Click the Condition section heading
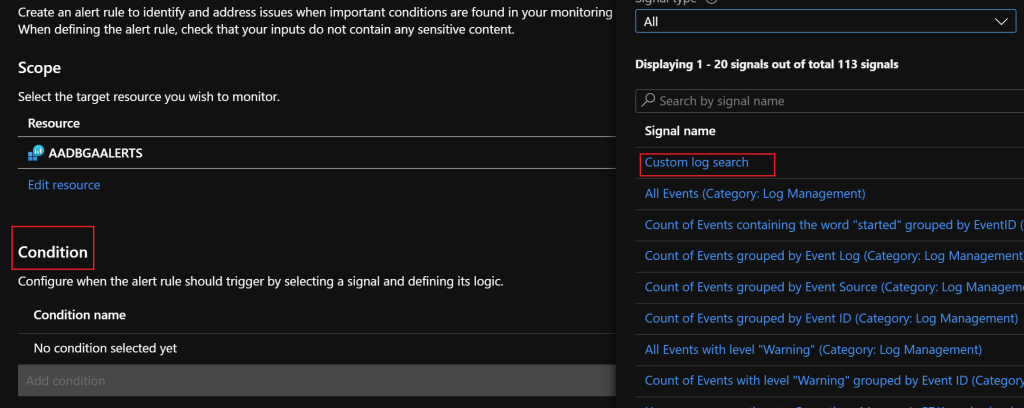The width and height of the screenshot is (1024, 408). point(53,252)
